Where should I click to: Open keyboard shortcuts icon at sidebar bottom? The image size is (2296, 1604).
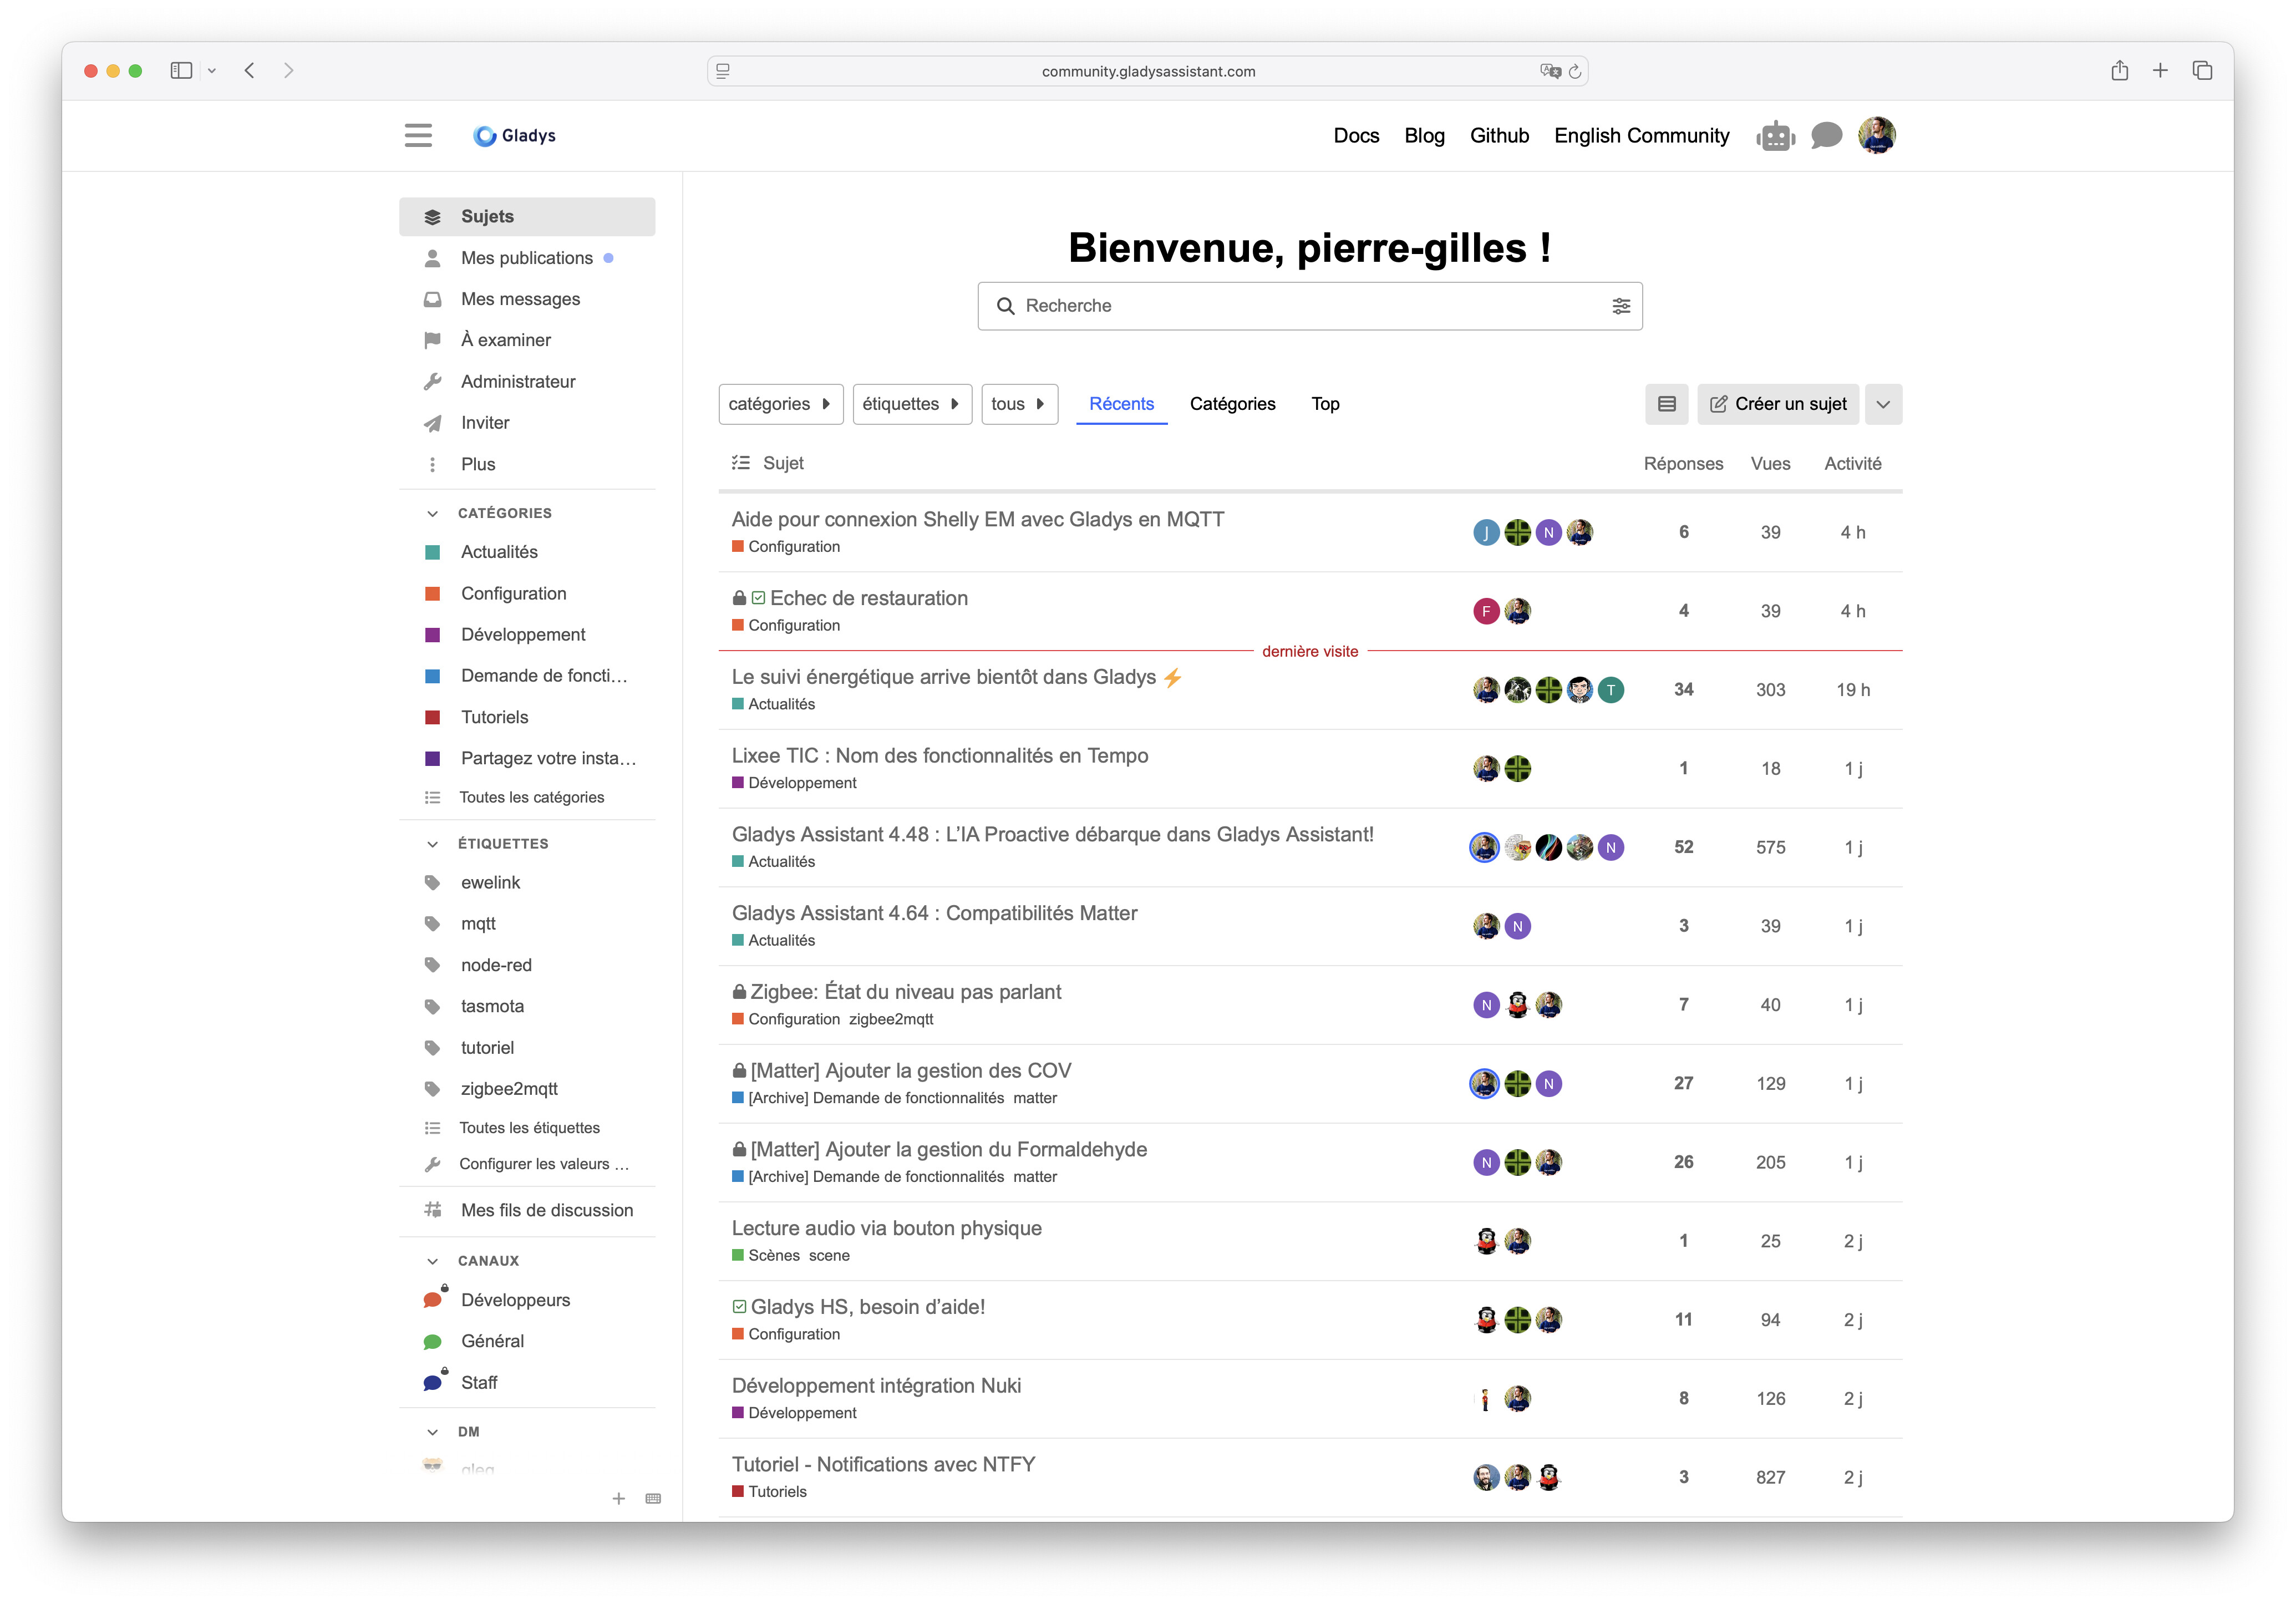click(x=654, y=1498)
